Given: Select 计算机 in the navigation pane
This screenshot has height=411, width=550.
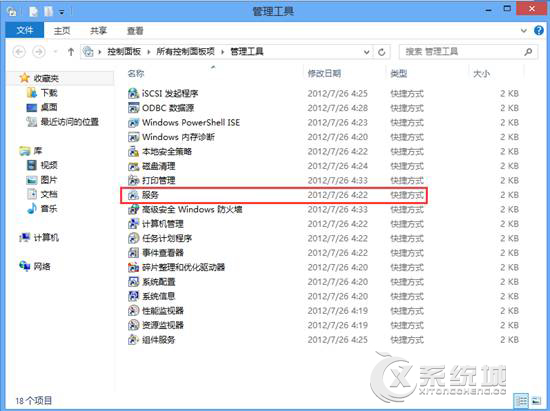Looking at the screenshot, I should [x=46, y=237].
